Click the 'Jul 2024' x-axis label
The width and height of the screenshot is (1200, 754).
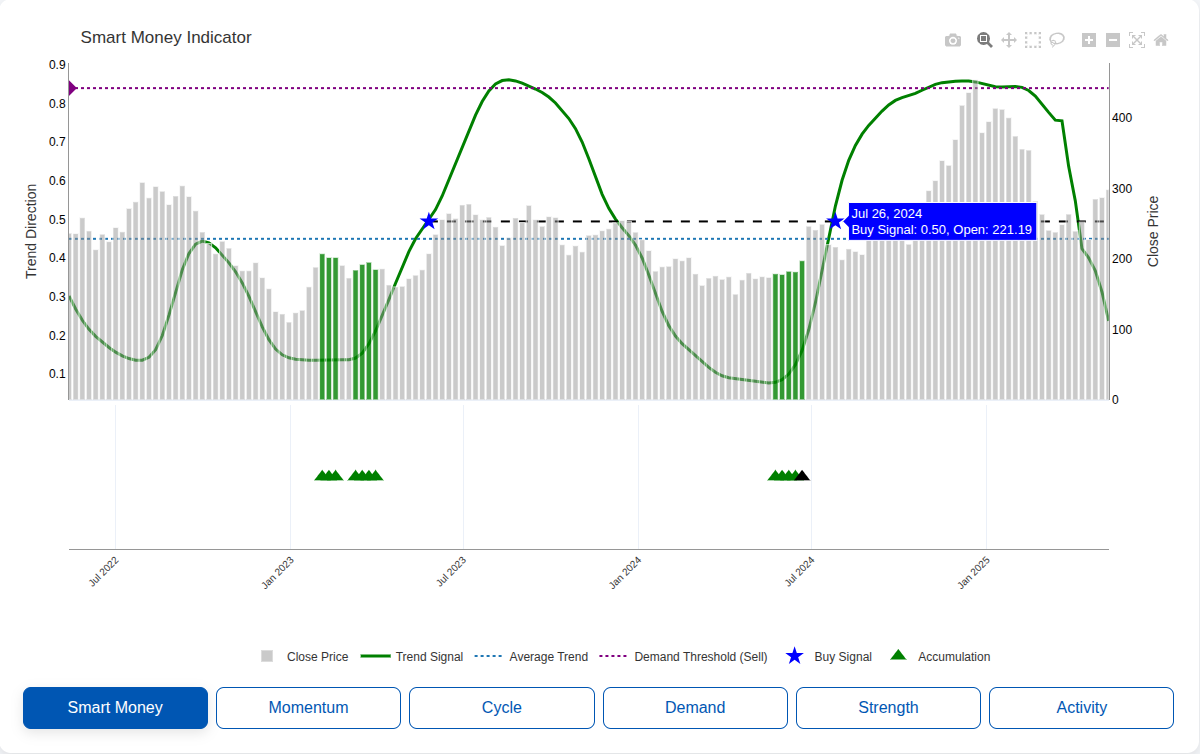799,570
